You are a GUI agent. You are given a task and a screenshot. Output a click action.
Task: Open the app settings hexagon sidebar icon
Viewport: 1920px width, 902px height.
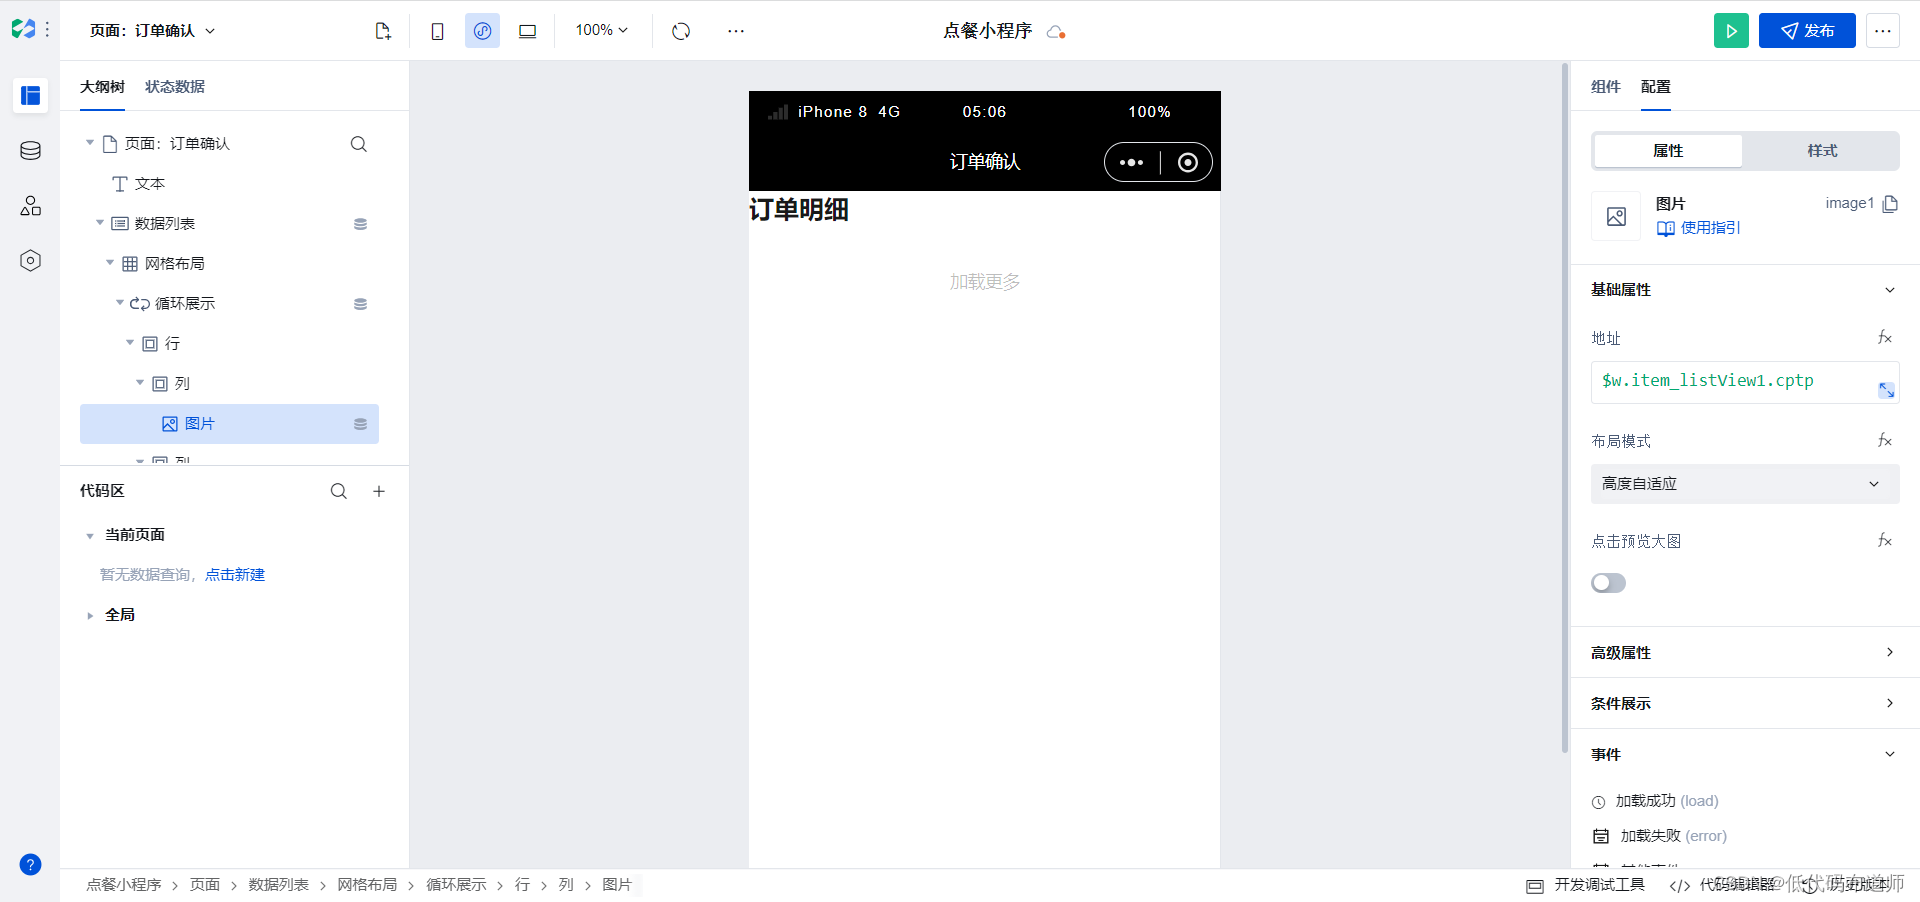(x=30, y=260)
